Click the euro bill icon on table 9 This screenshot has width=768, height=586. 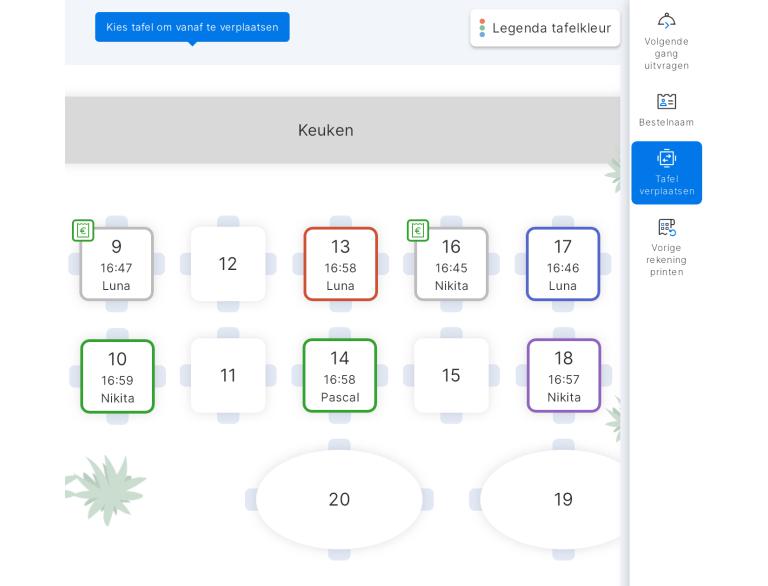tap(83, 231)
